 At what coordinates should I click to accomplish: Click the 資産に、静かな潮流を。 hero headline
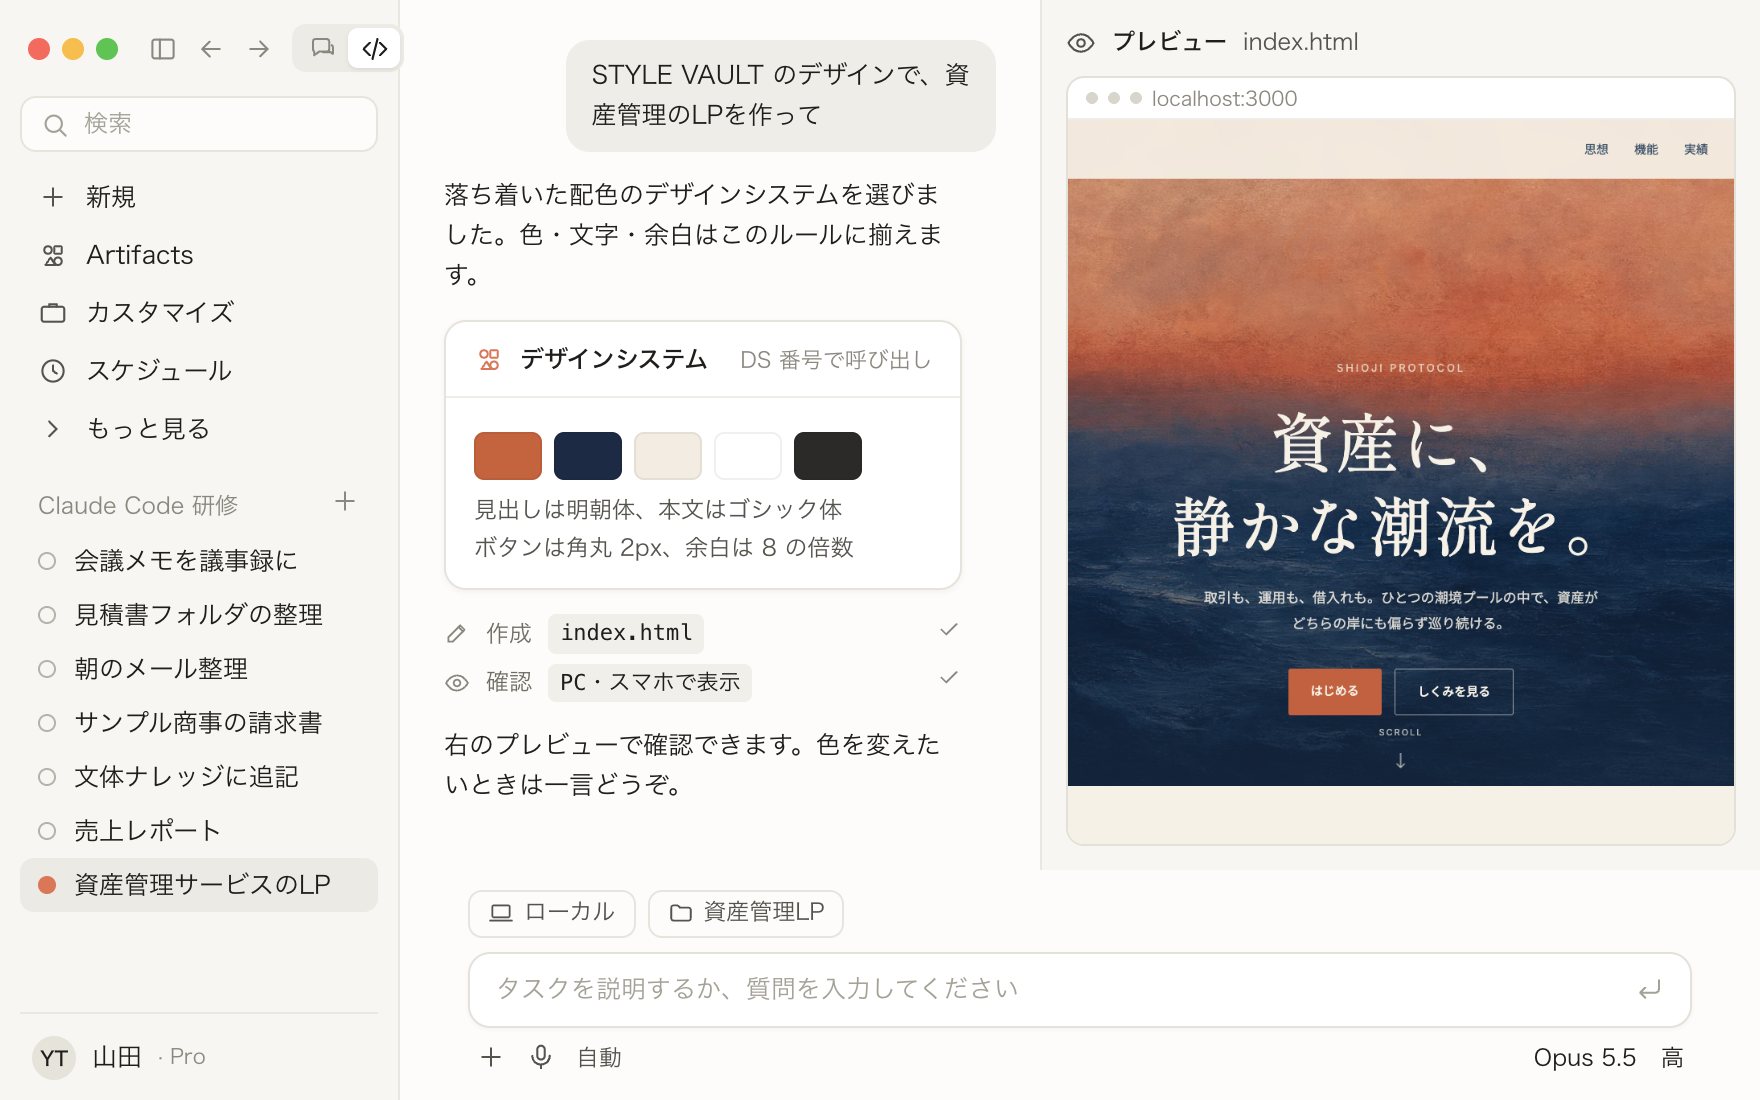pos(1384,485)
